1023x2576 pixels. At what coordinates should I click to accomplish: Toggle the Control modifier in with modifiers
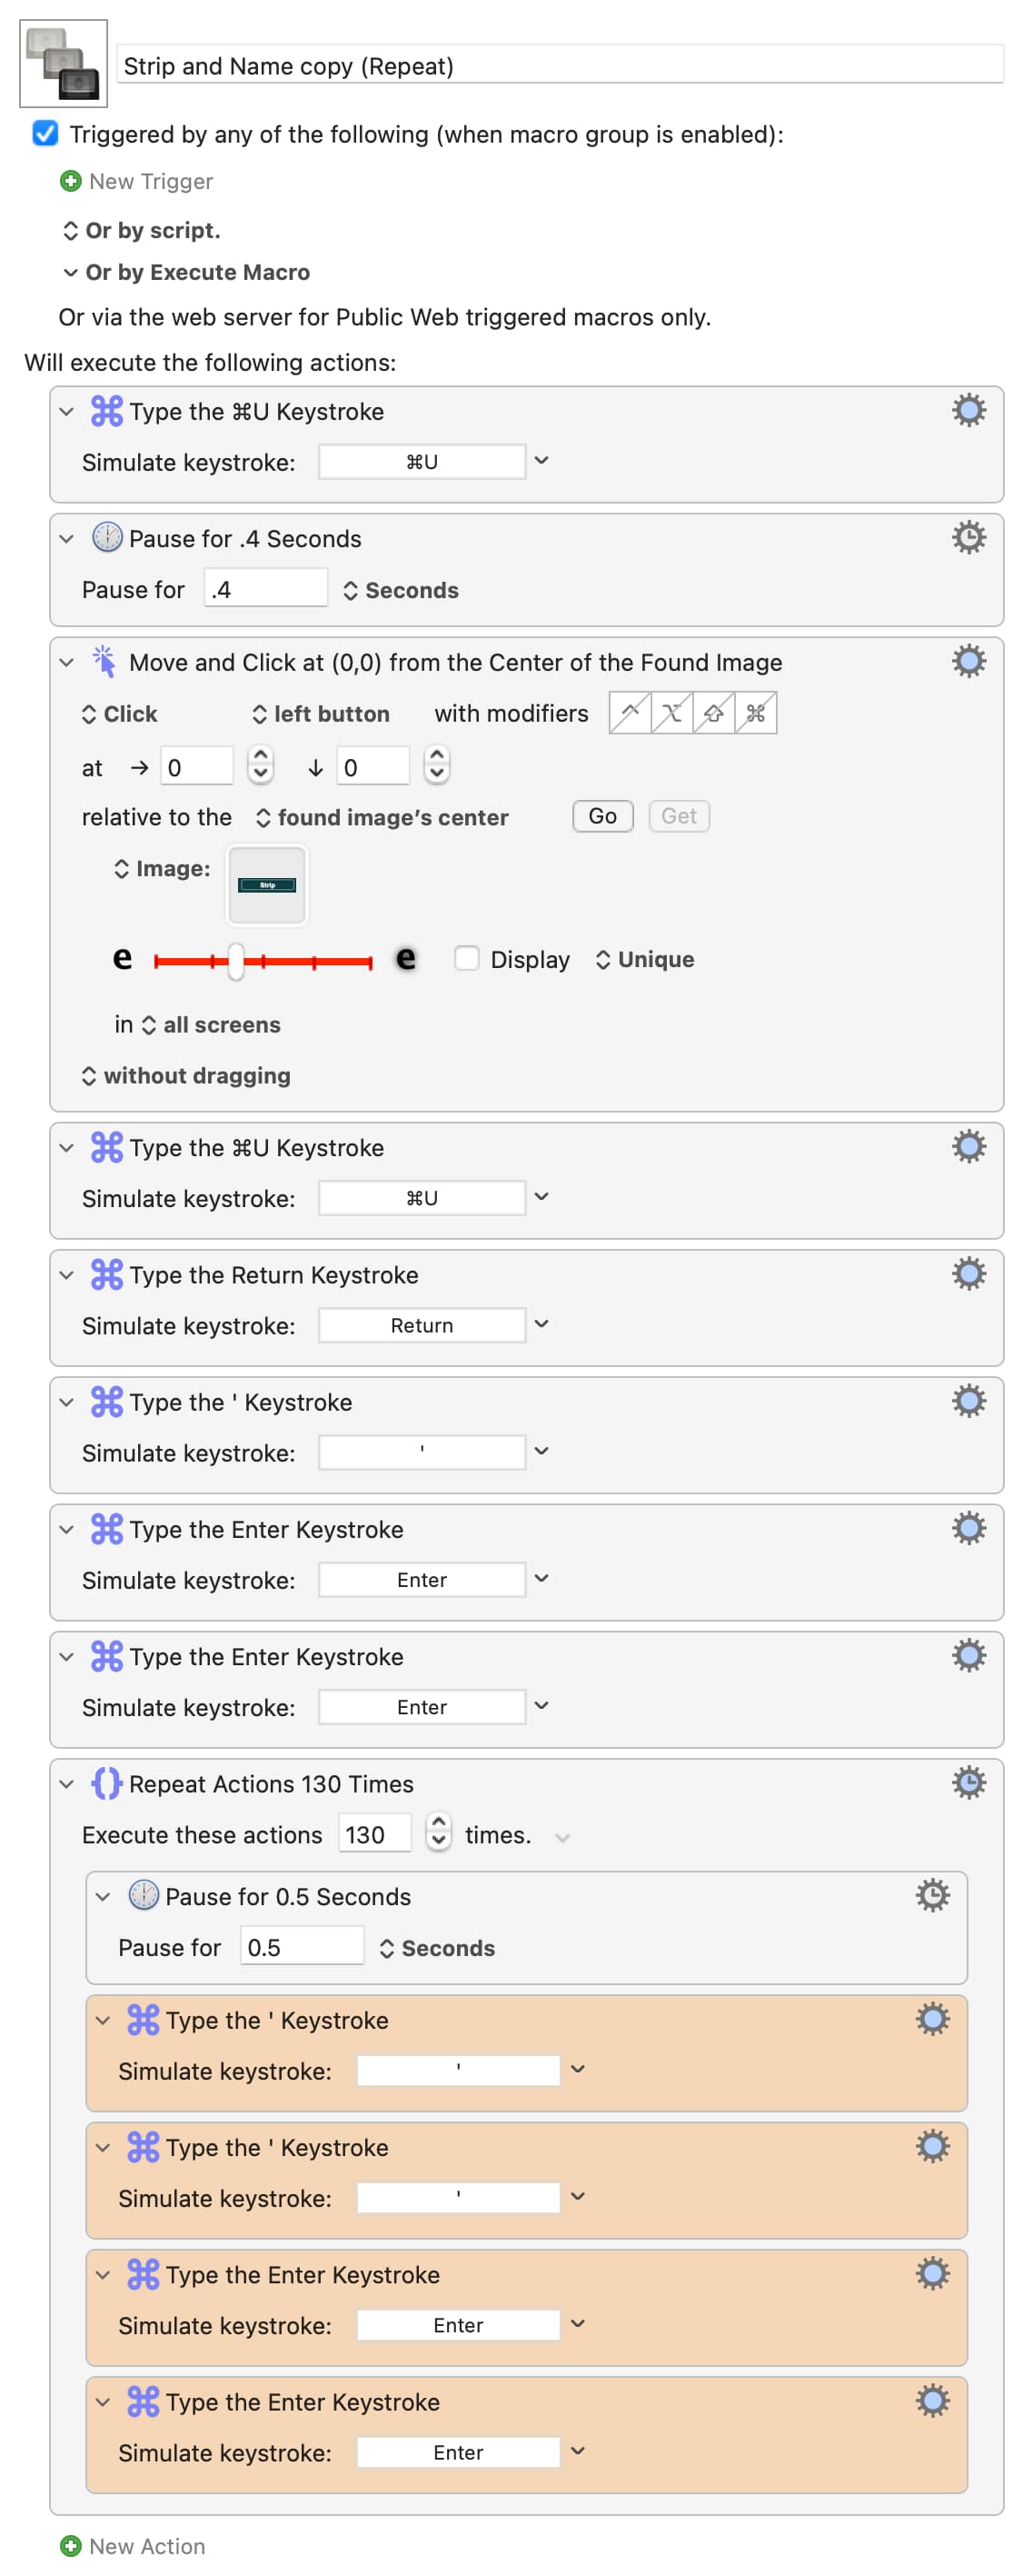(x=630, y=713)
